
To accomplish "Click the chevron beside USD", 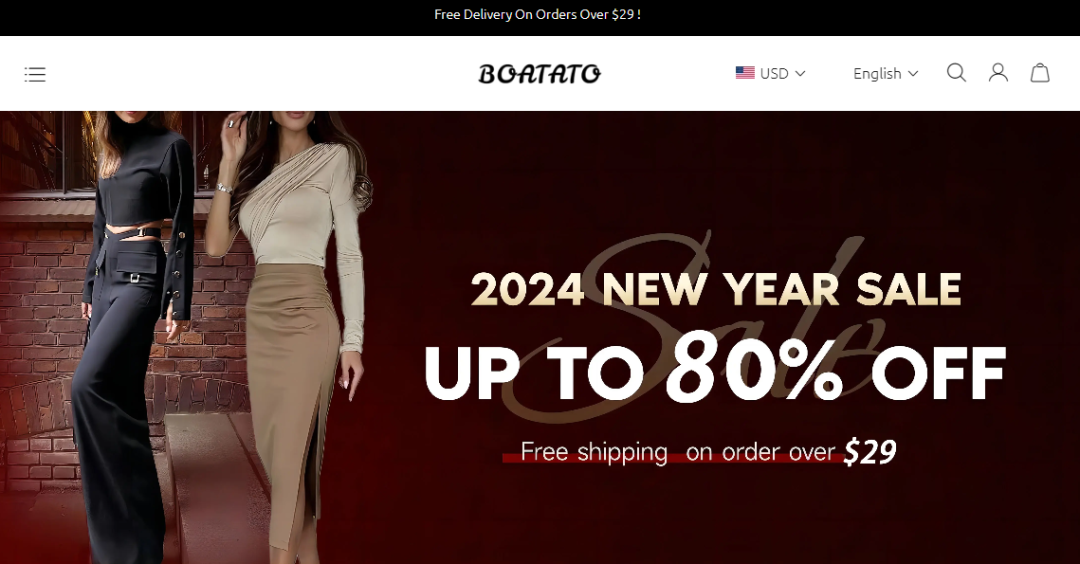I will (x=800, y=74).
